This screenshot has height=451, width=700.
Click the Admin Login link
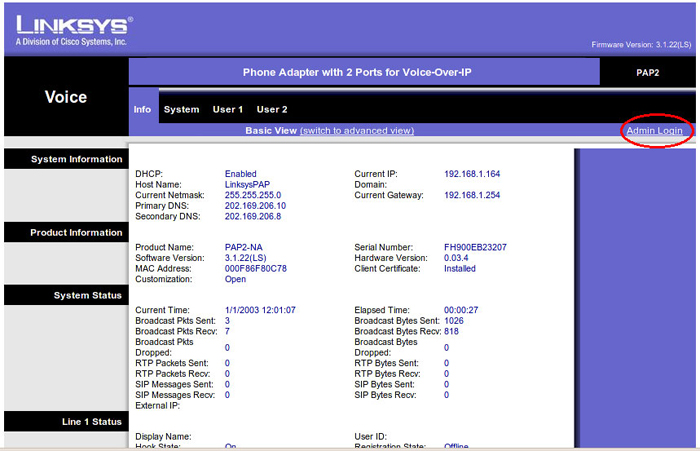(x=654, y=130)
